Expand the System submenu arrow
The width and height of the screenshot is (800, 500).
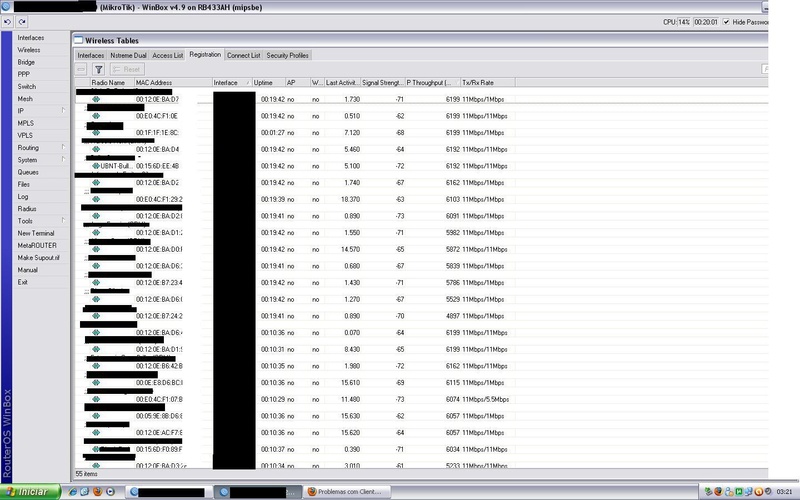(63, 159)
